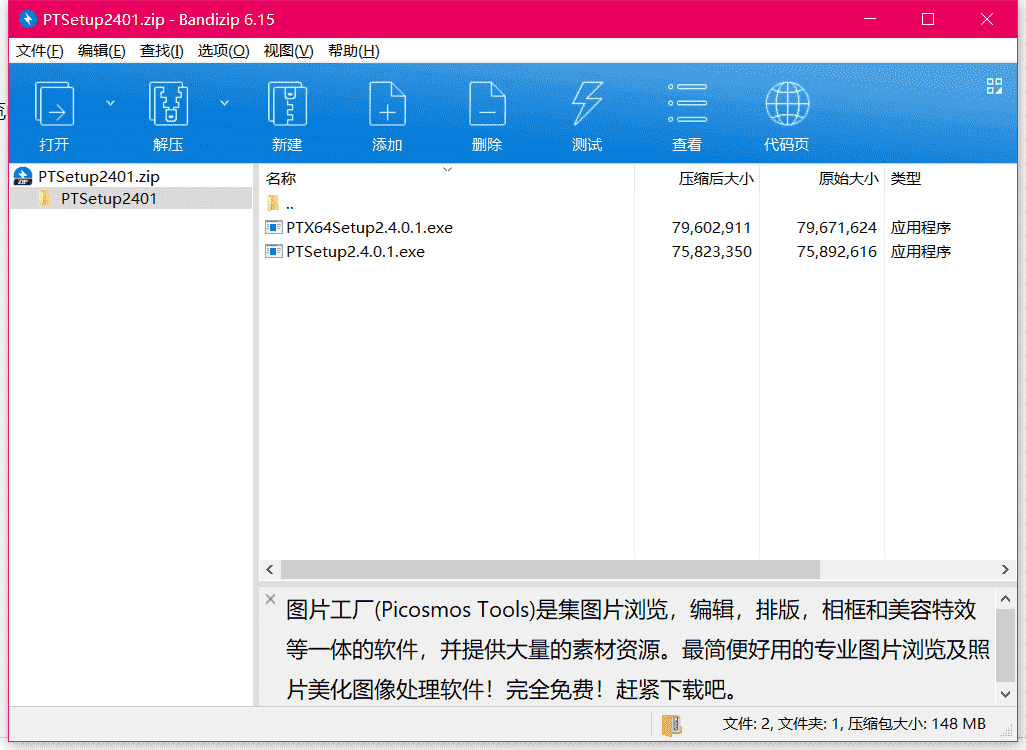Screen dimensions: 1026x750
Task: Click comment pane scroll up arrow
Action: pyautogui.click(x=1006, y=598)
